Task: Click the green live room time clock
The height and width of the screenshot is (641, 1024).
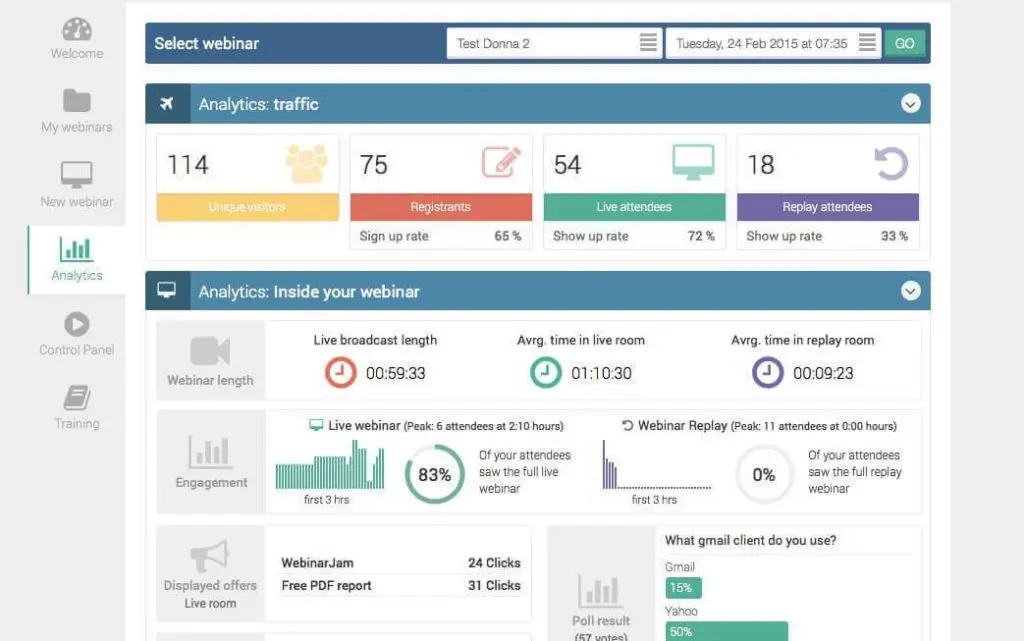Action: 545,373
